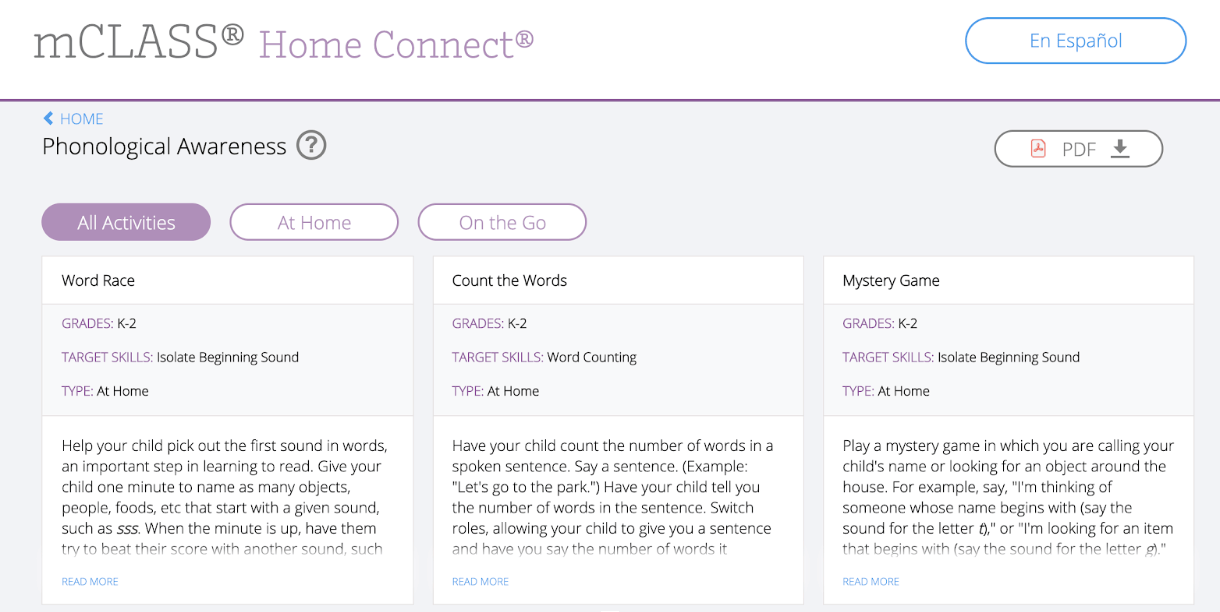Screen dimensions: 1220x612
Task: Open READ MORE for Count the Words
Action: click(480, 581)
